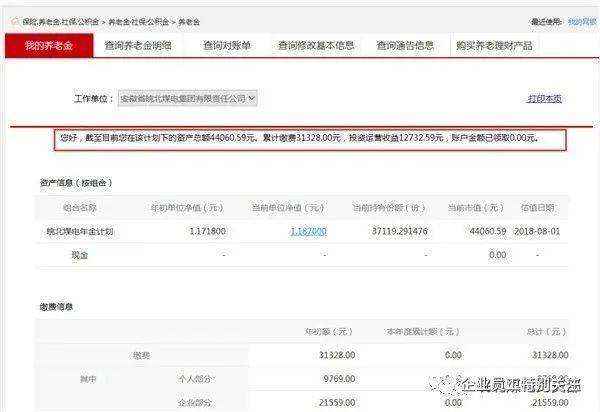Click the recently used link at top right

pyautogui.click(x=582, y=21)
